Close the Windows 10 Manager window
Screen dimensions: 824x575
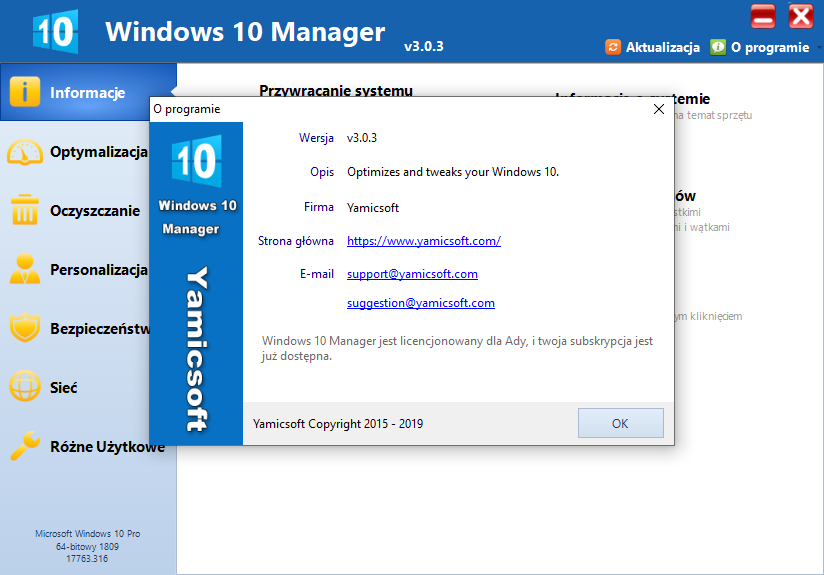coord(800,16)
